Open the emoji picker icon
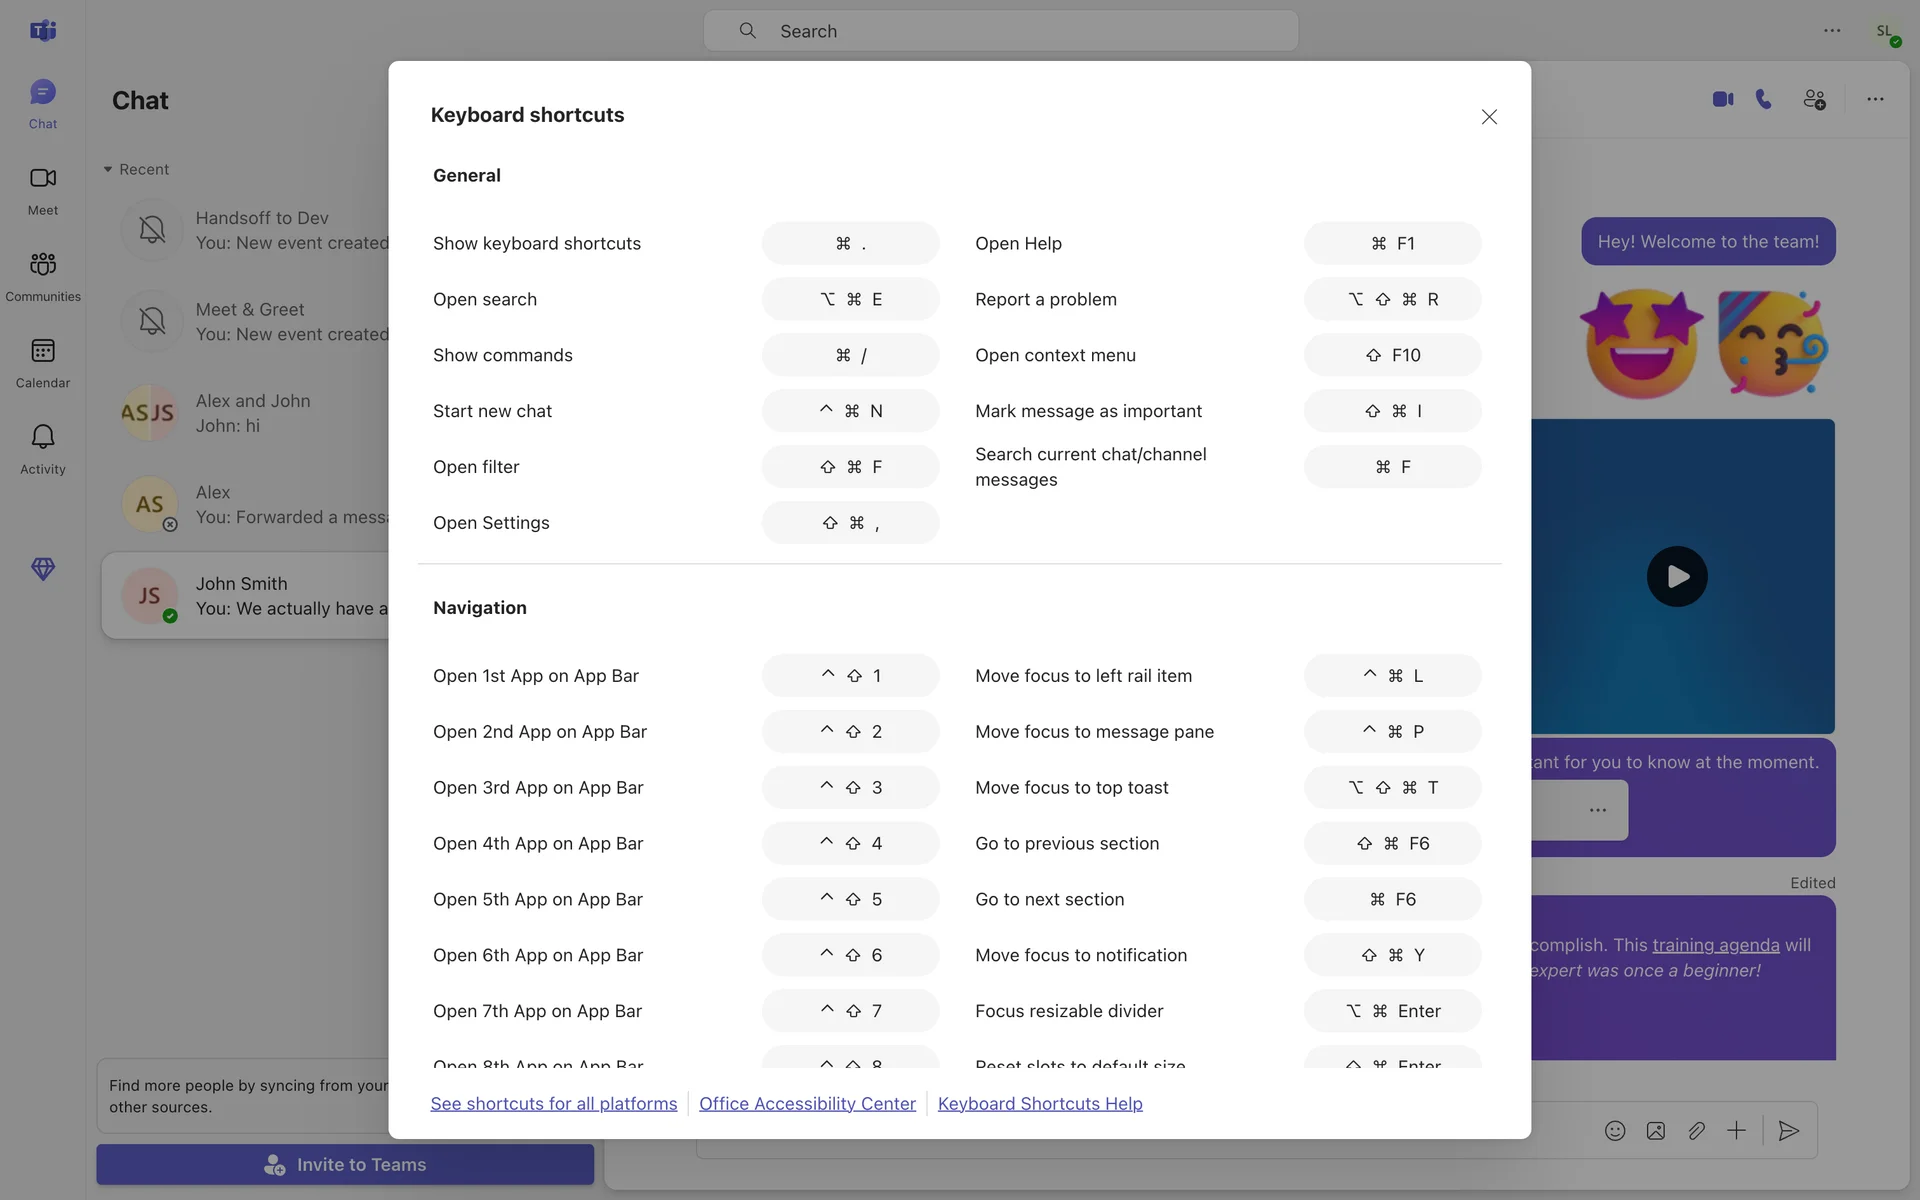Image resolution: width=1920 pixels, height=1200 pixels. [x=1615, y=1131]
